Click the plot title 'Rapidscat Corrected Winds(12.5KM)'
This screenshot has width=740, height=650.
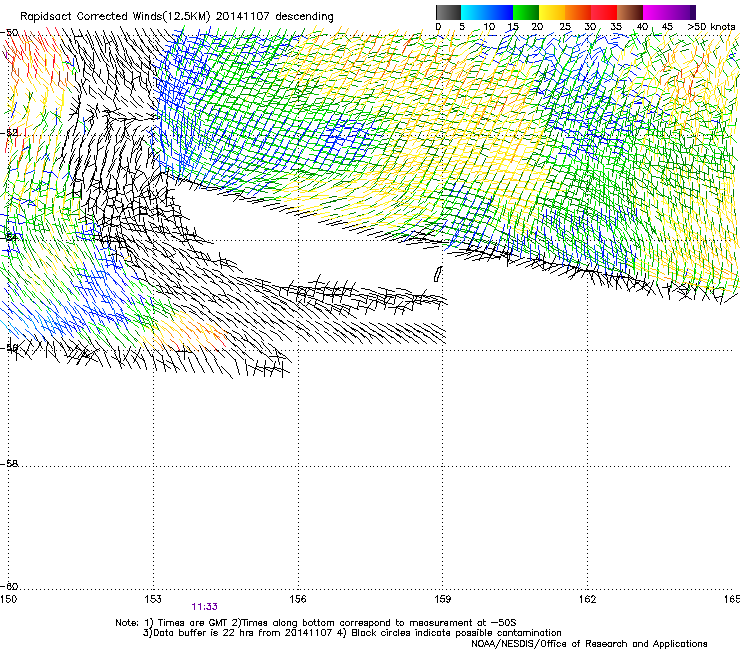coord(115,17)
